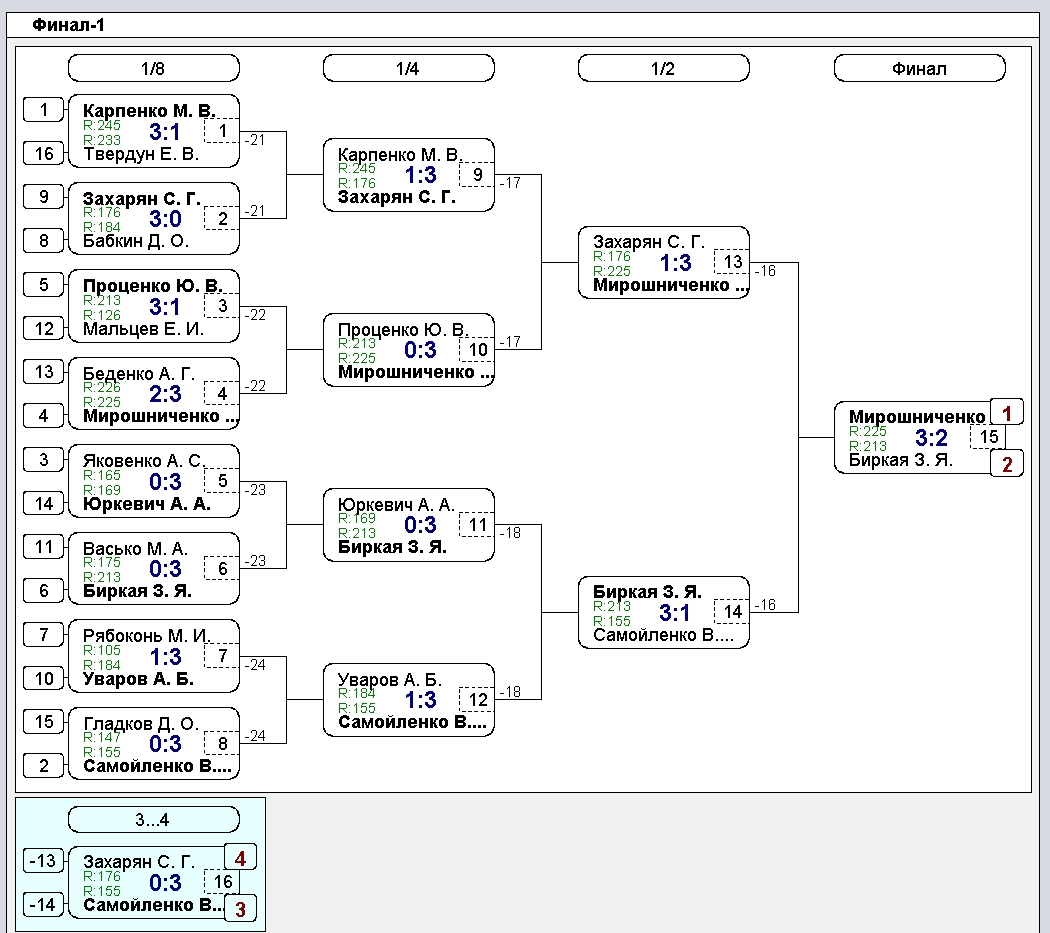Click seed box 5
Viewport: 1050px width, 933px height.
pyautogui.click(x=44, y=285)
